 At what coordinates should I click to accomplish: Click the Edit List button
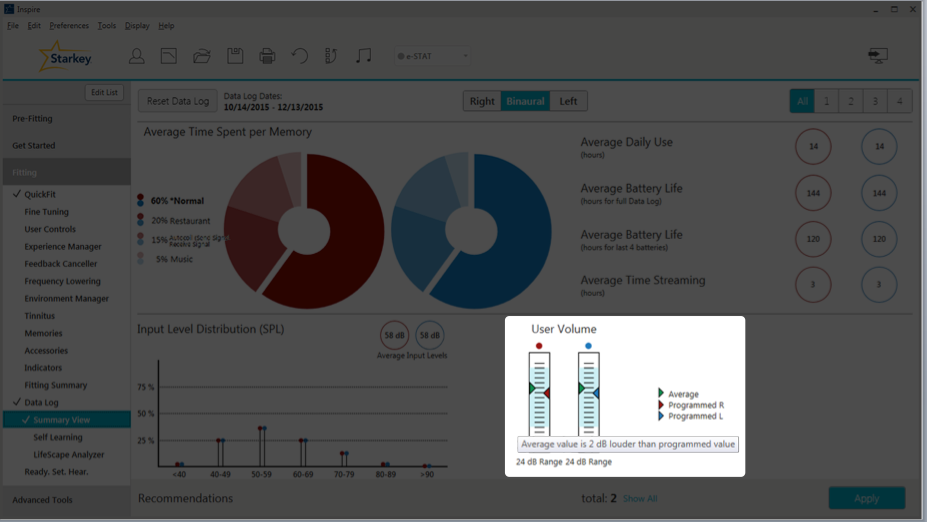tap(104, 92)
